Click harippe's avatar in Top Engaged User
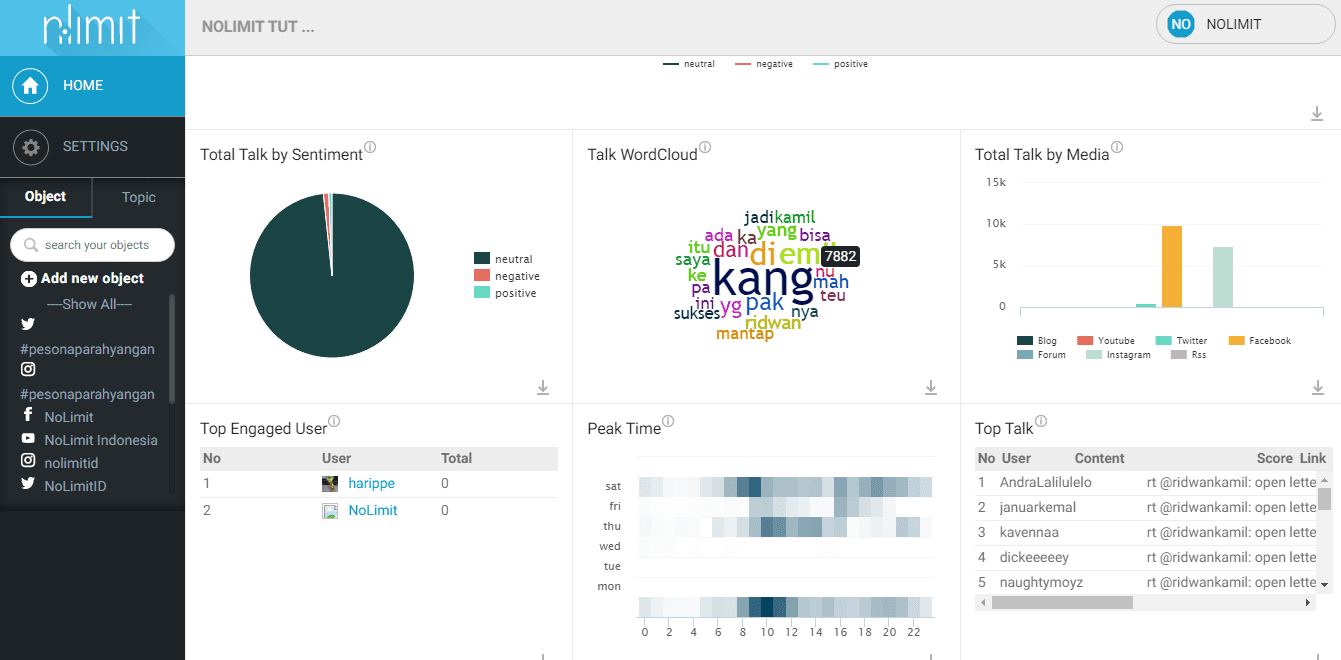The height and width of the screenshot is (660, 1341). tap(330, 484)
